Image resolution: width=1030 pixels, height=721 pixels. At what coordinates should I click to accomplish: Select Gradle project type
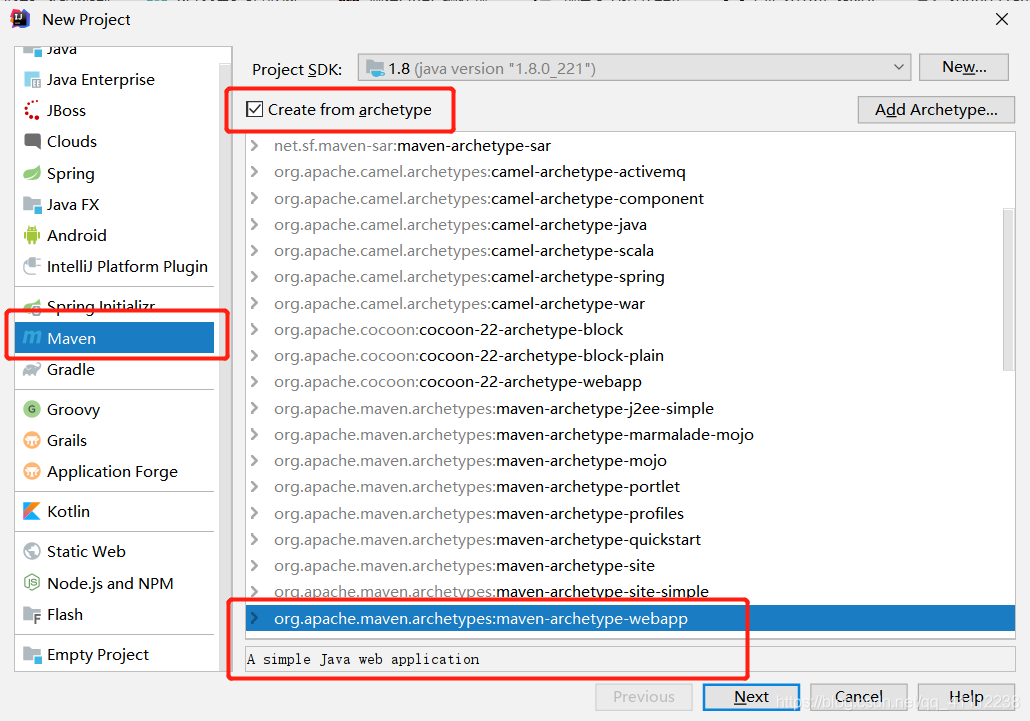pos(114,370)
